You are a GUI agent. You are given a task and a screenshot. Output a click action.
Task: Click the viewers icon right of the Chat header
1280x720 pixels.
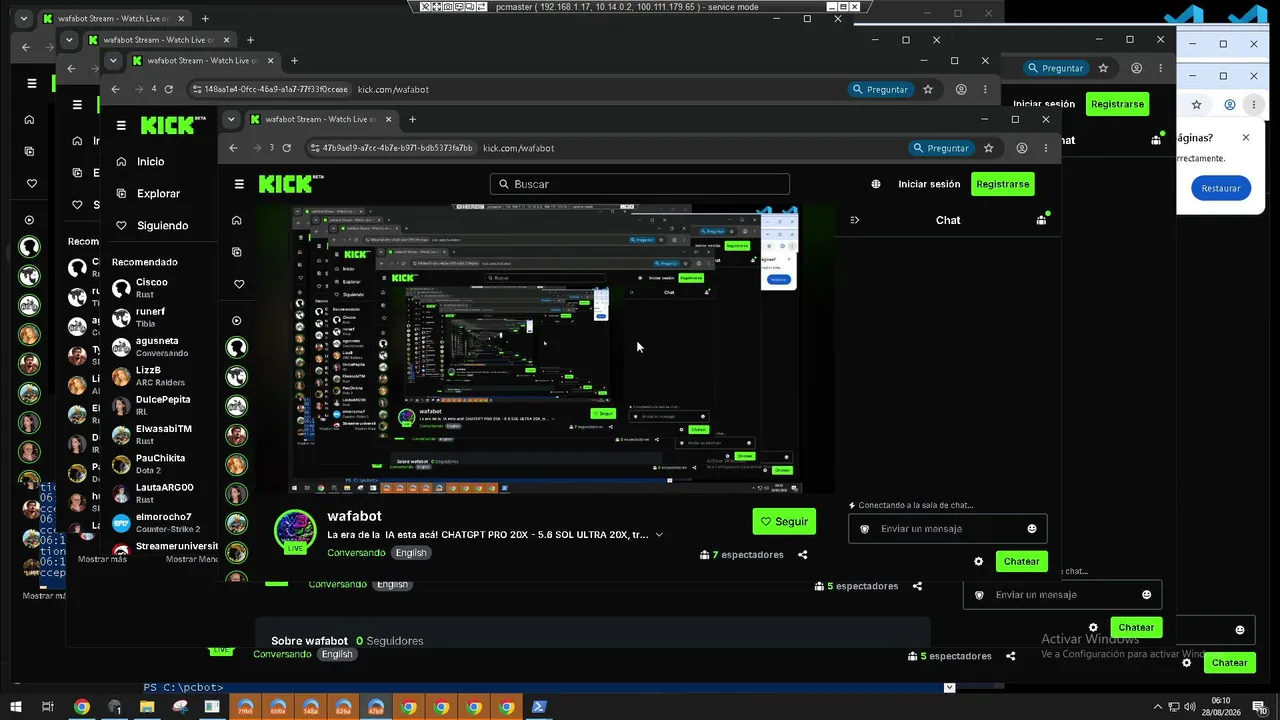(x=1041, y=220)
